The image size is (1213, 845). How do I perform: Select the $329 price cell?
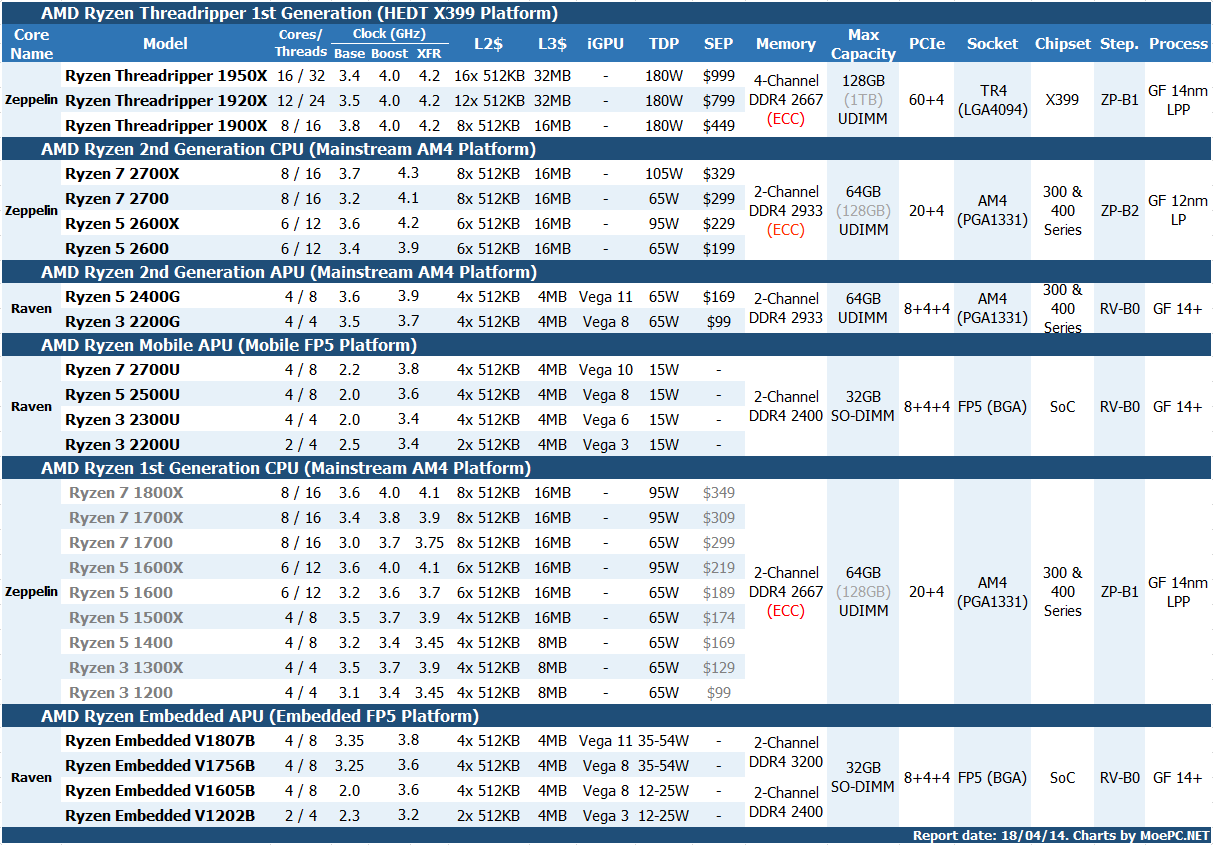[718, 174]
